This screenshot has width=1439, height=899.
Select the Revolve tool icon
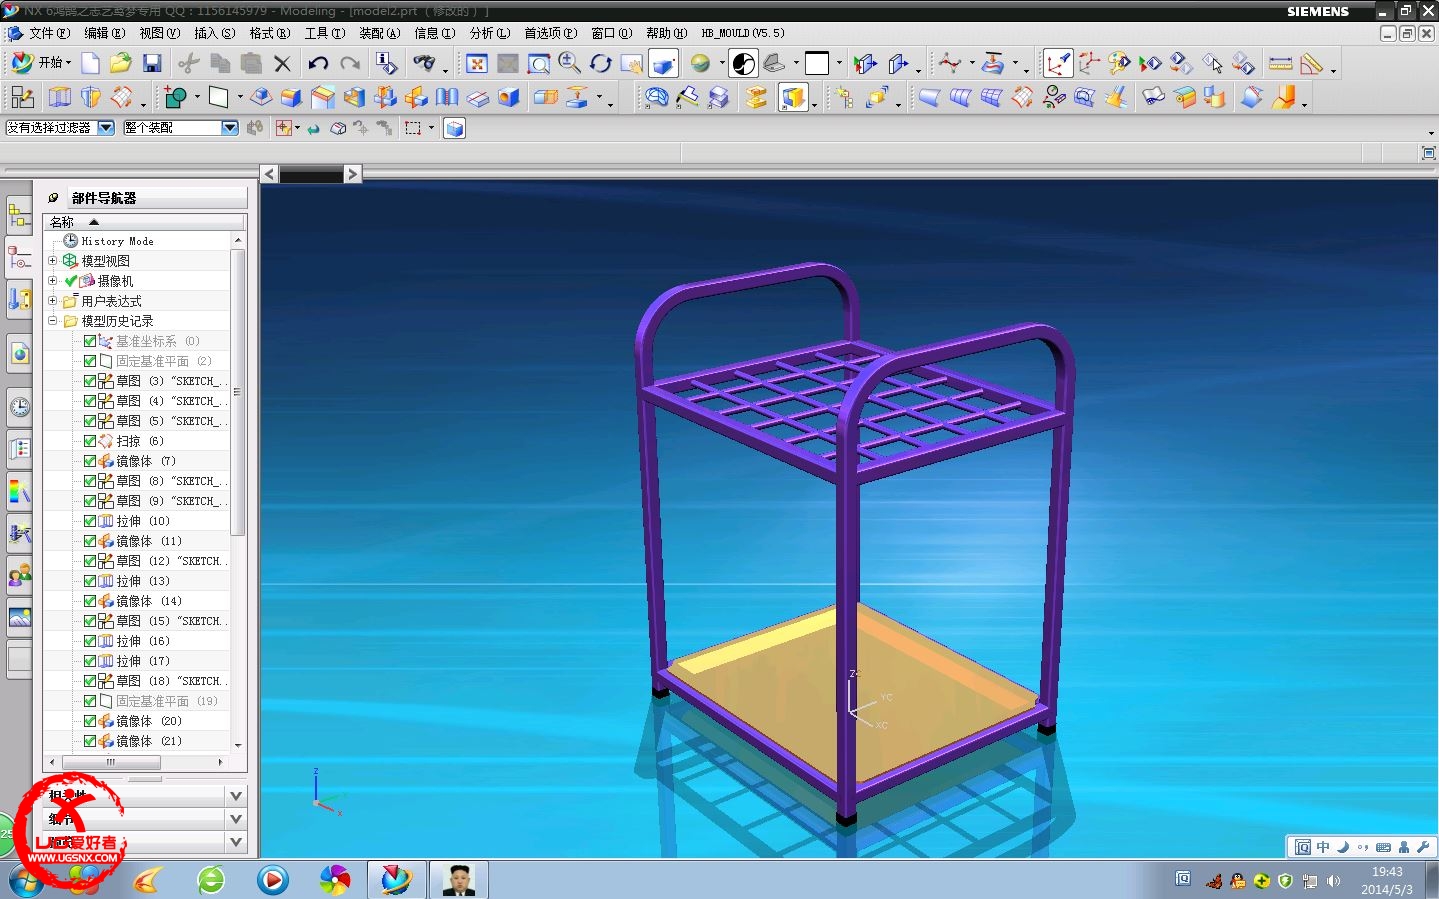click(91, 97)
